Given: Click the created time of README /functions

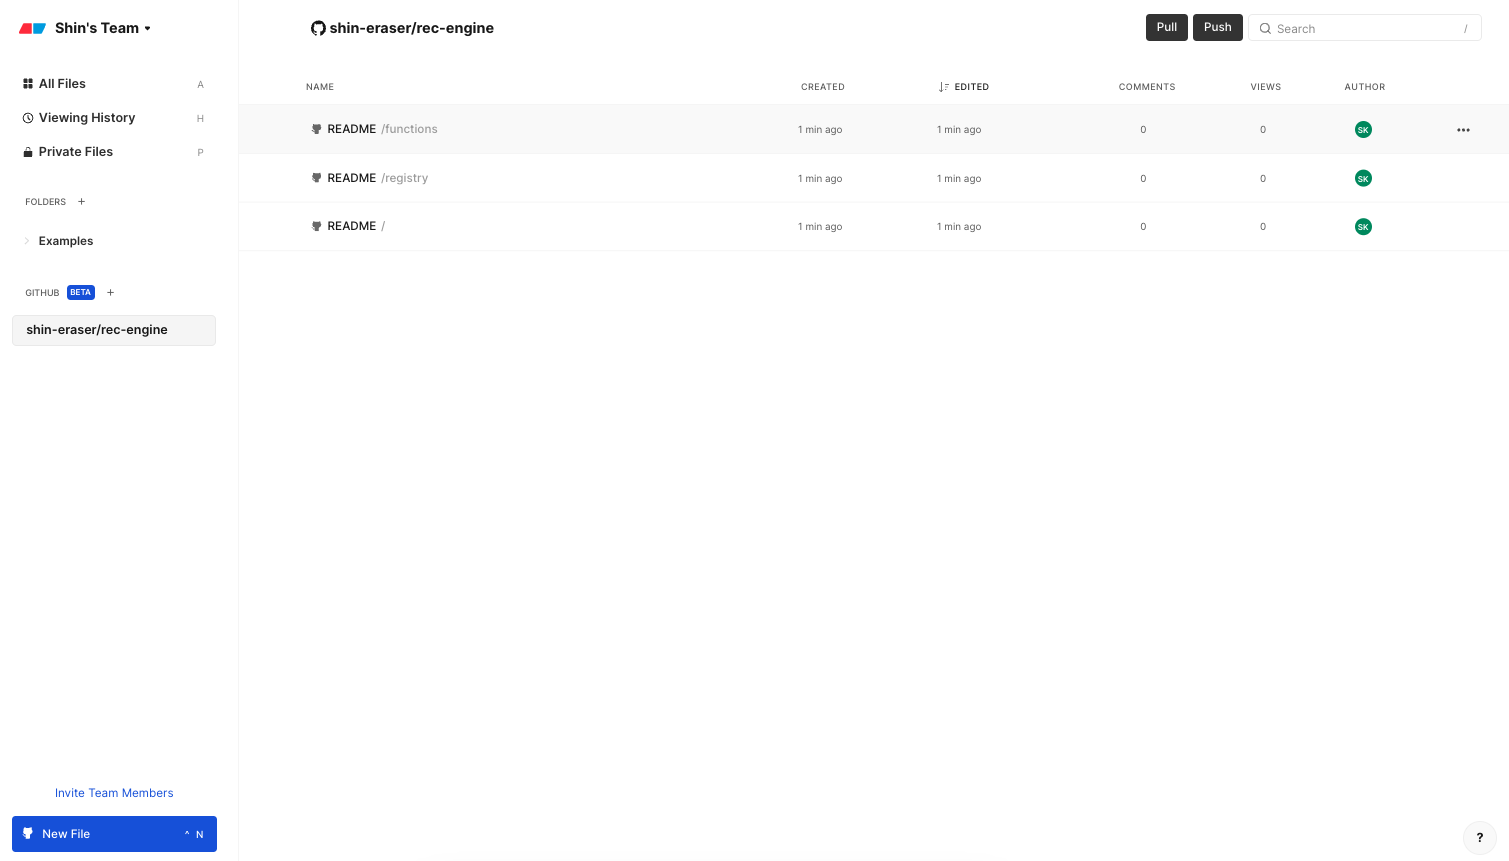Looking at the screenshot, I should 820,130.
